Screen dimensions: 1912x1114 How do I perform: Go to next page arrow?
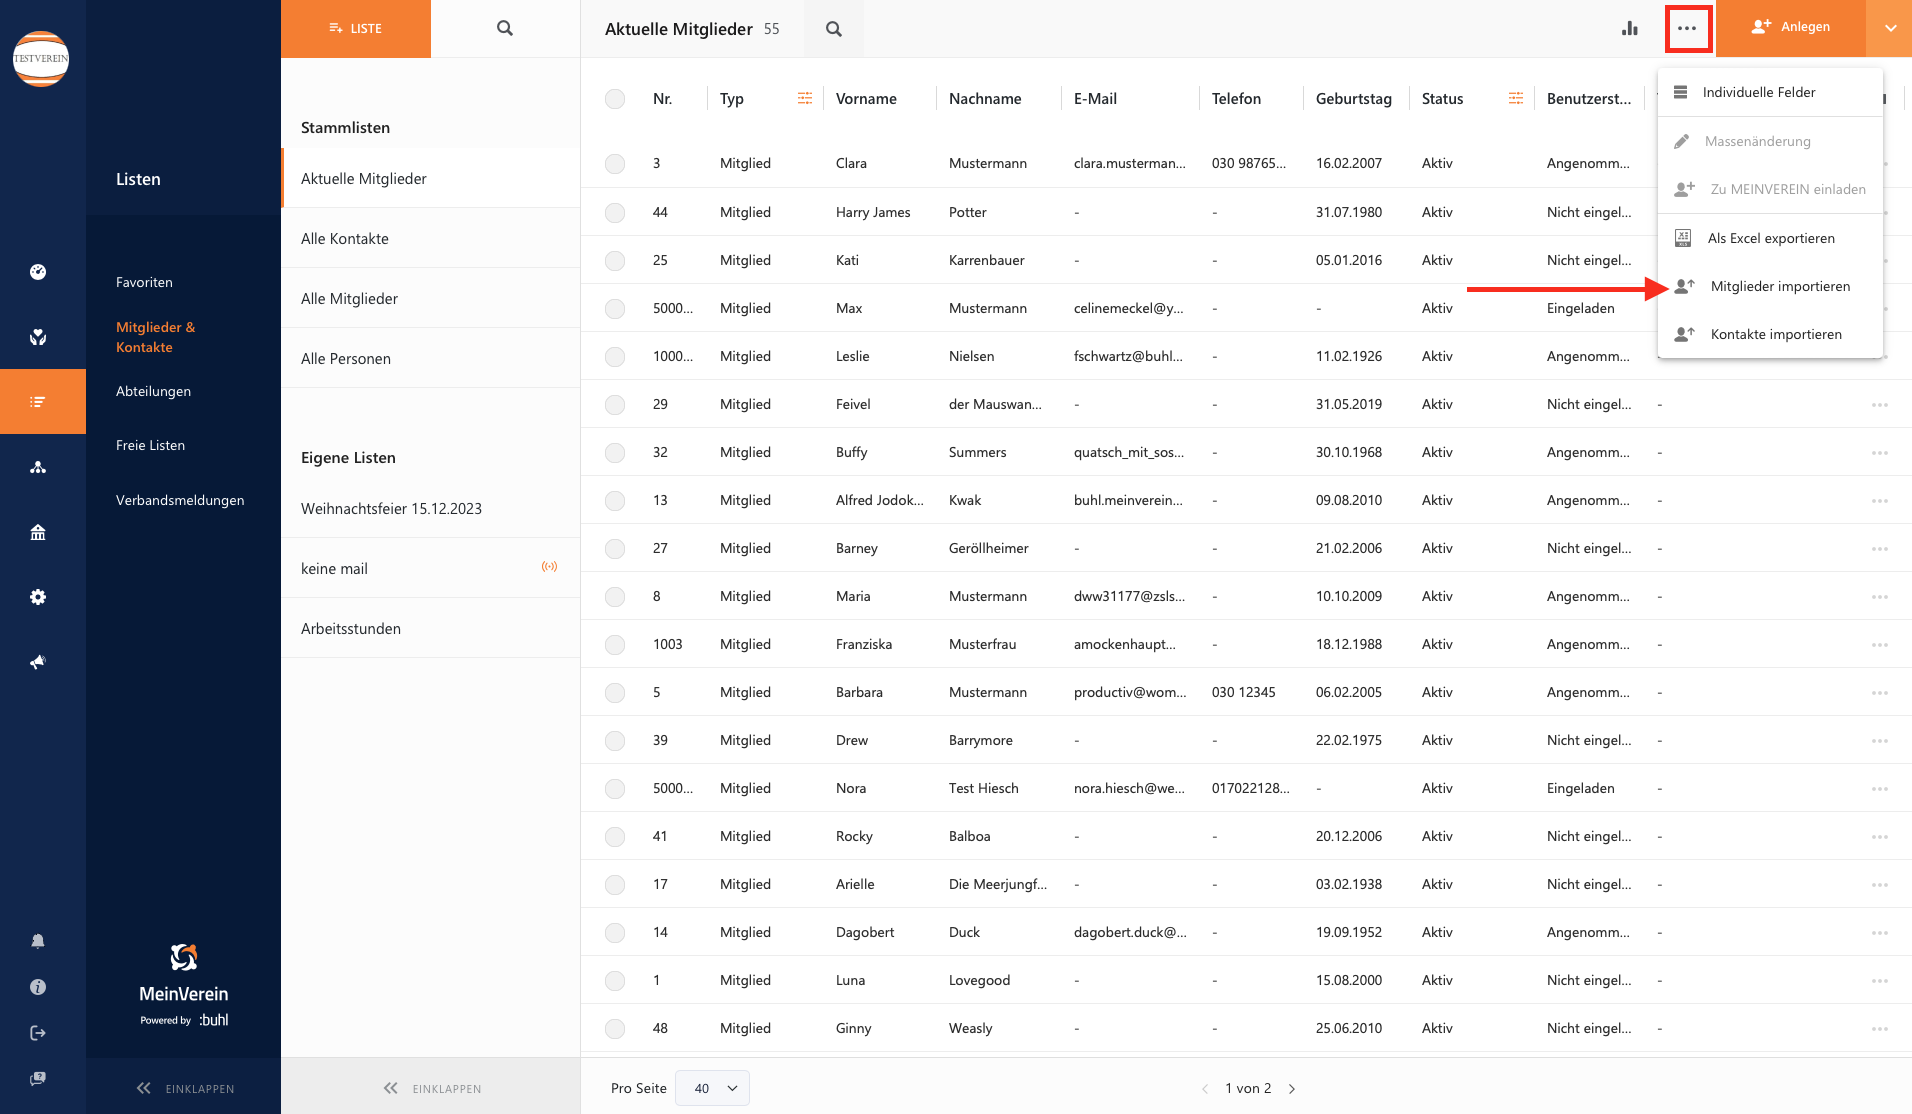pyautogui.click(x=1292, y=1089)
